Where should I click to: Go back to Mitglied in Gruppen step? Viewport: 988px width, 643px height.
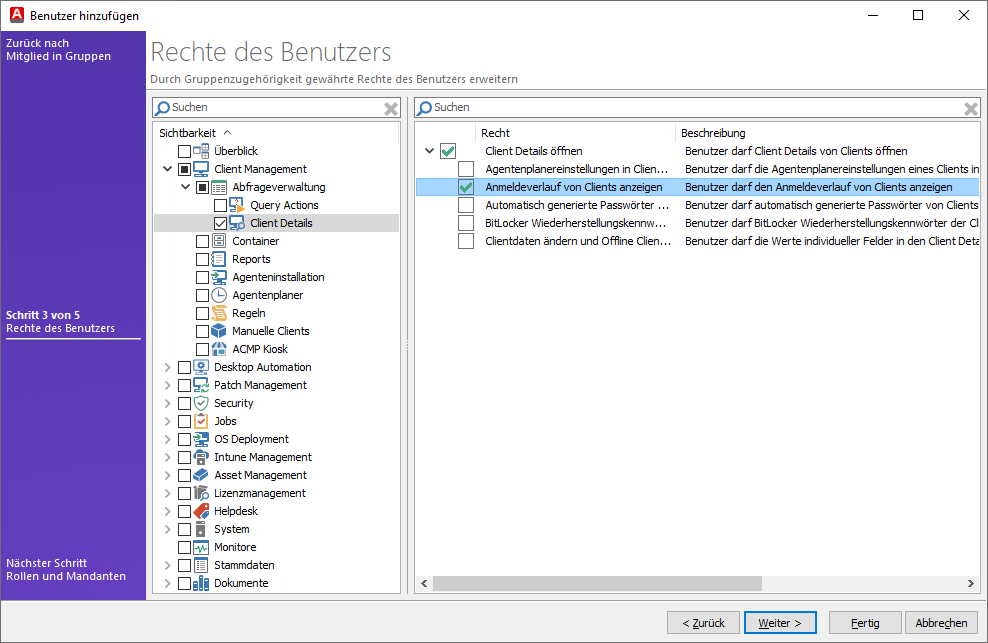pyautogui.click(x=58, y=50)
